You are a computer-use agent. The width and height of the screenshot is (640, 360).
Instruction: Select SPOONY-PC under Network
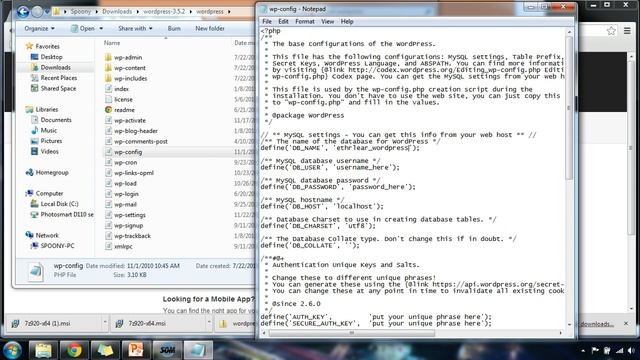pos(57,246)
